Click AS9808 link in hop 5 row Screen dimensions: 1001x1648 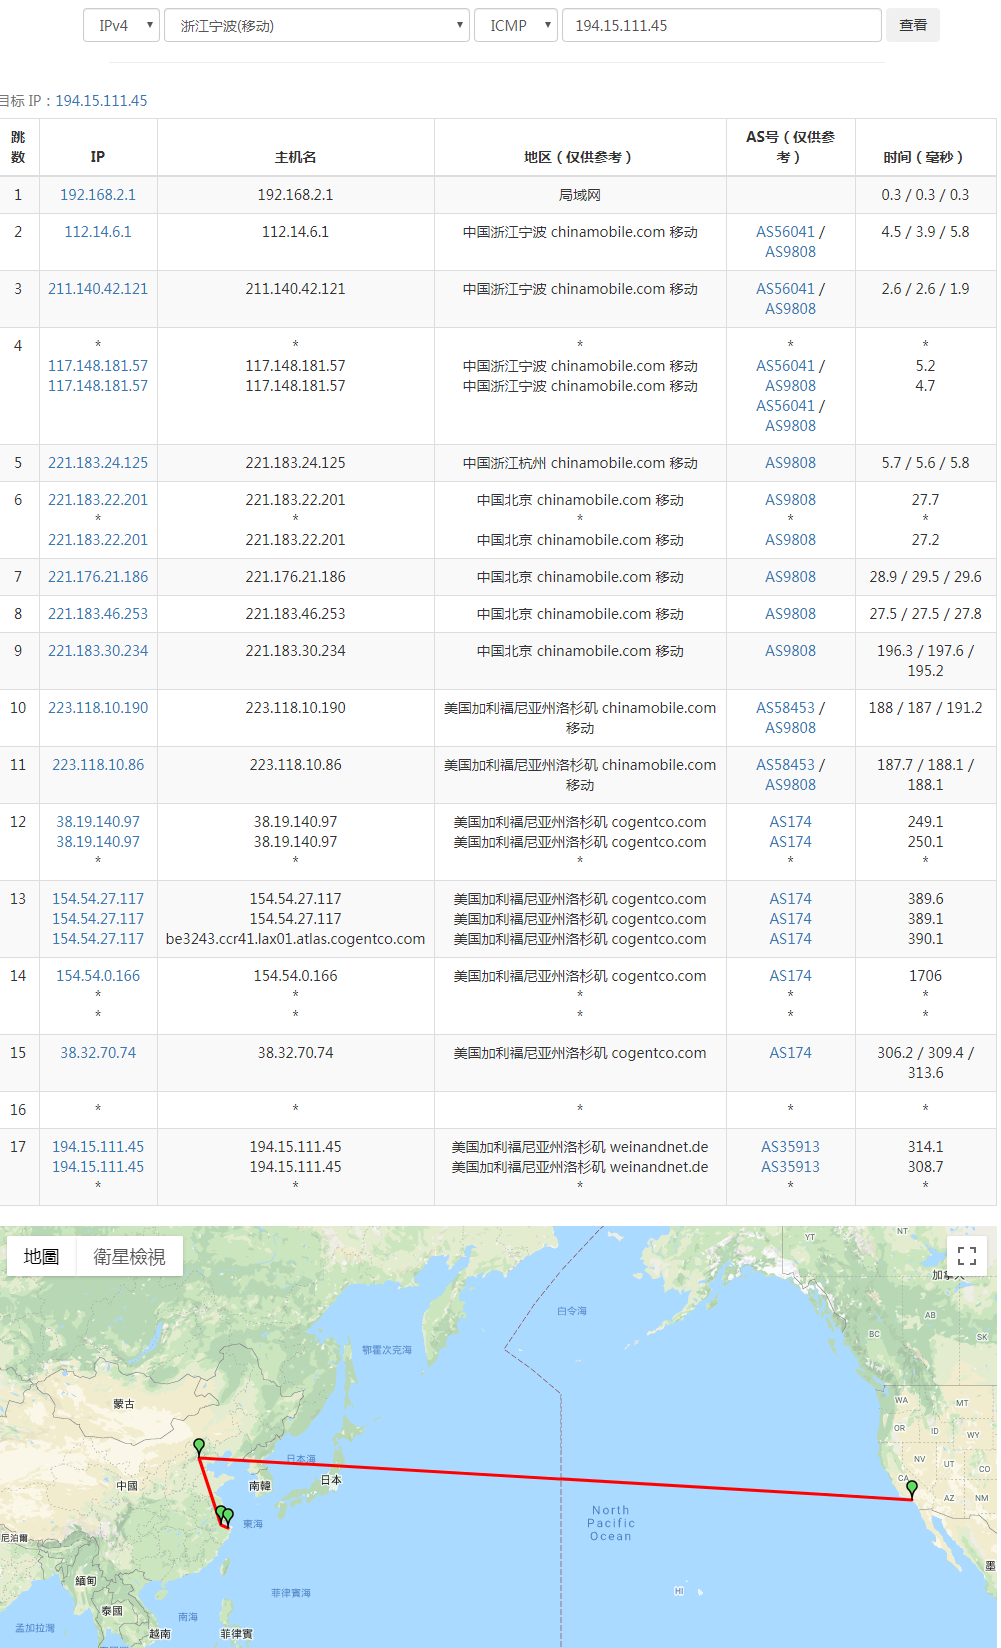[x=790, y=463]
